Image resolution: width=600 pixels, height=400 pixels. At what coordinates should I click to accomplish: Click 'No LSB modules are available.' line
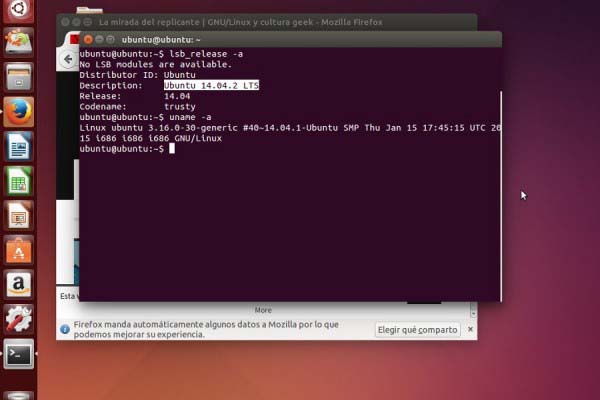point(155,64)
